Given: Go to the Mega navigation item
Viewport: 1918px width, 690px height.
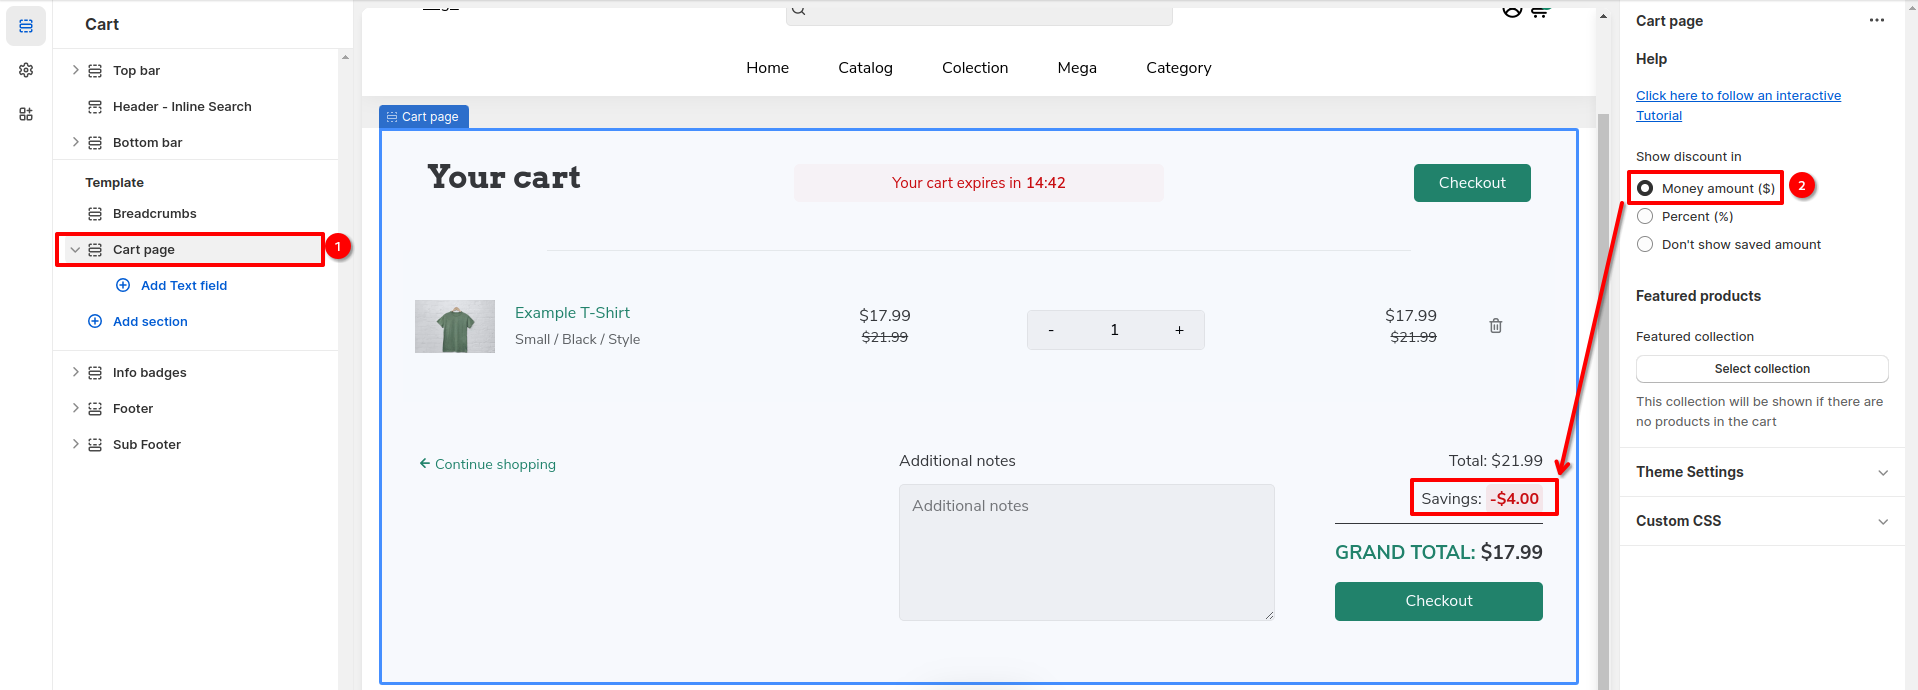Looking at the screenshot, I should [x=1076, y=68].
